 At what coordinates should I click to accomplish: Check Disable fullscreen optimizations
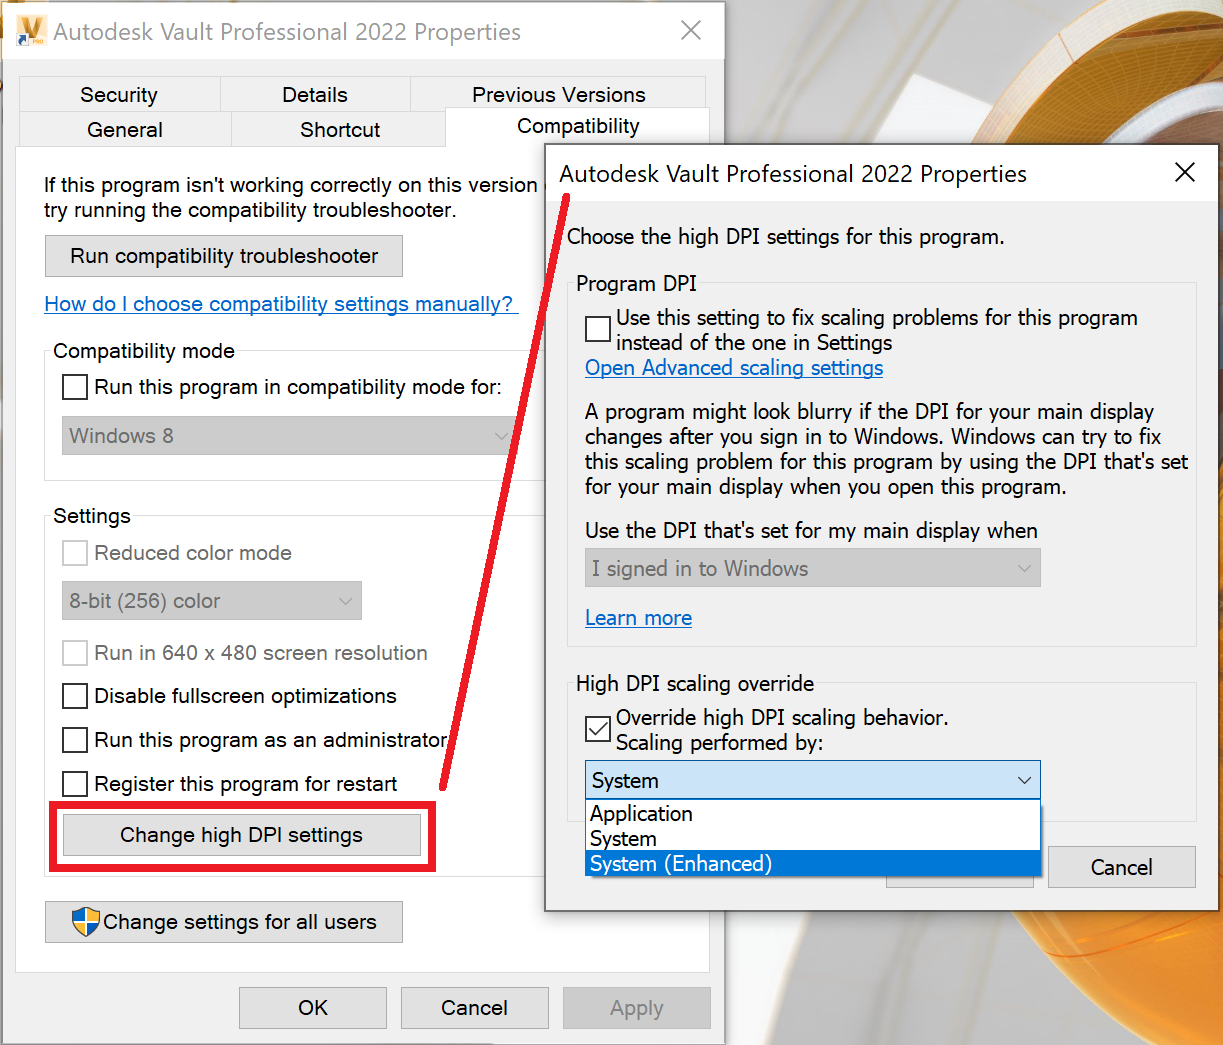74,696
